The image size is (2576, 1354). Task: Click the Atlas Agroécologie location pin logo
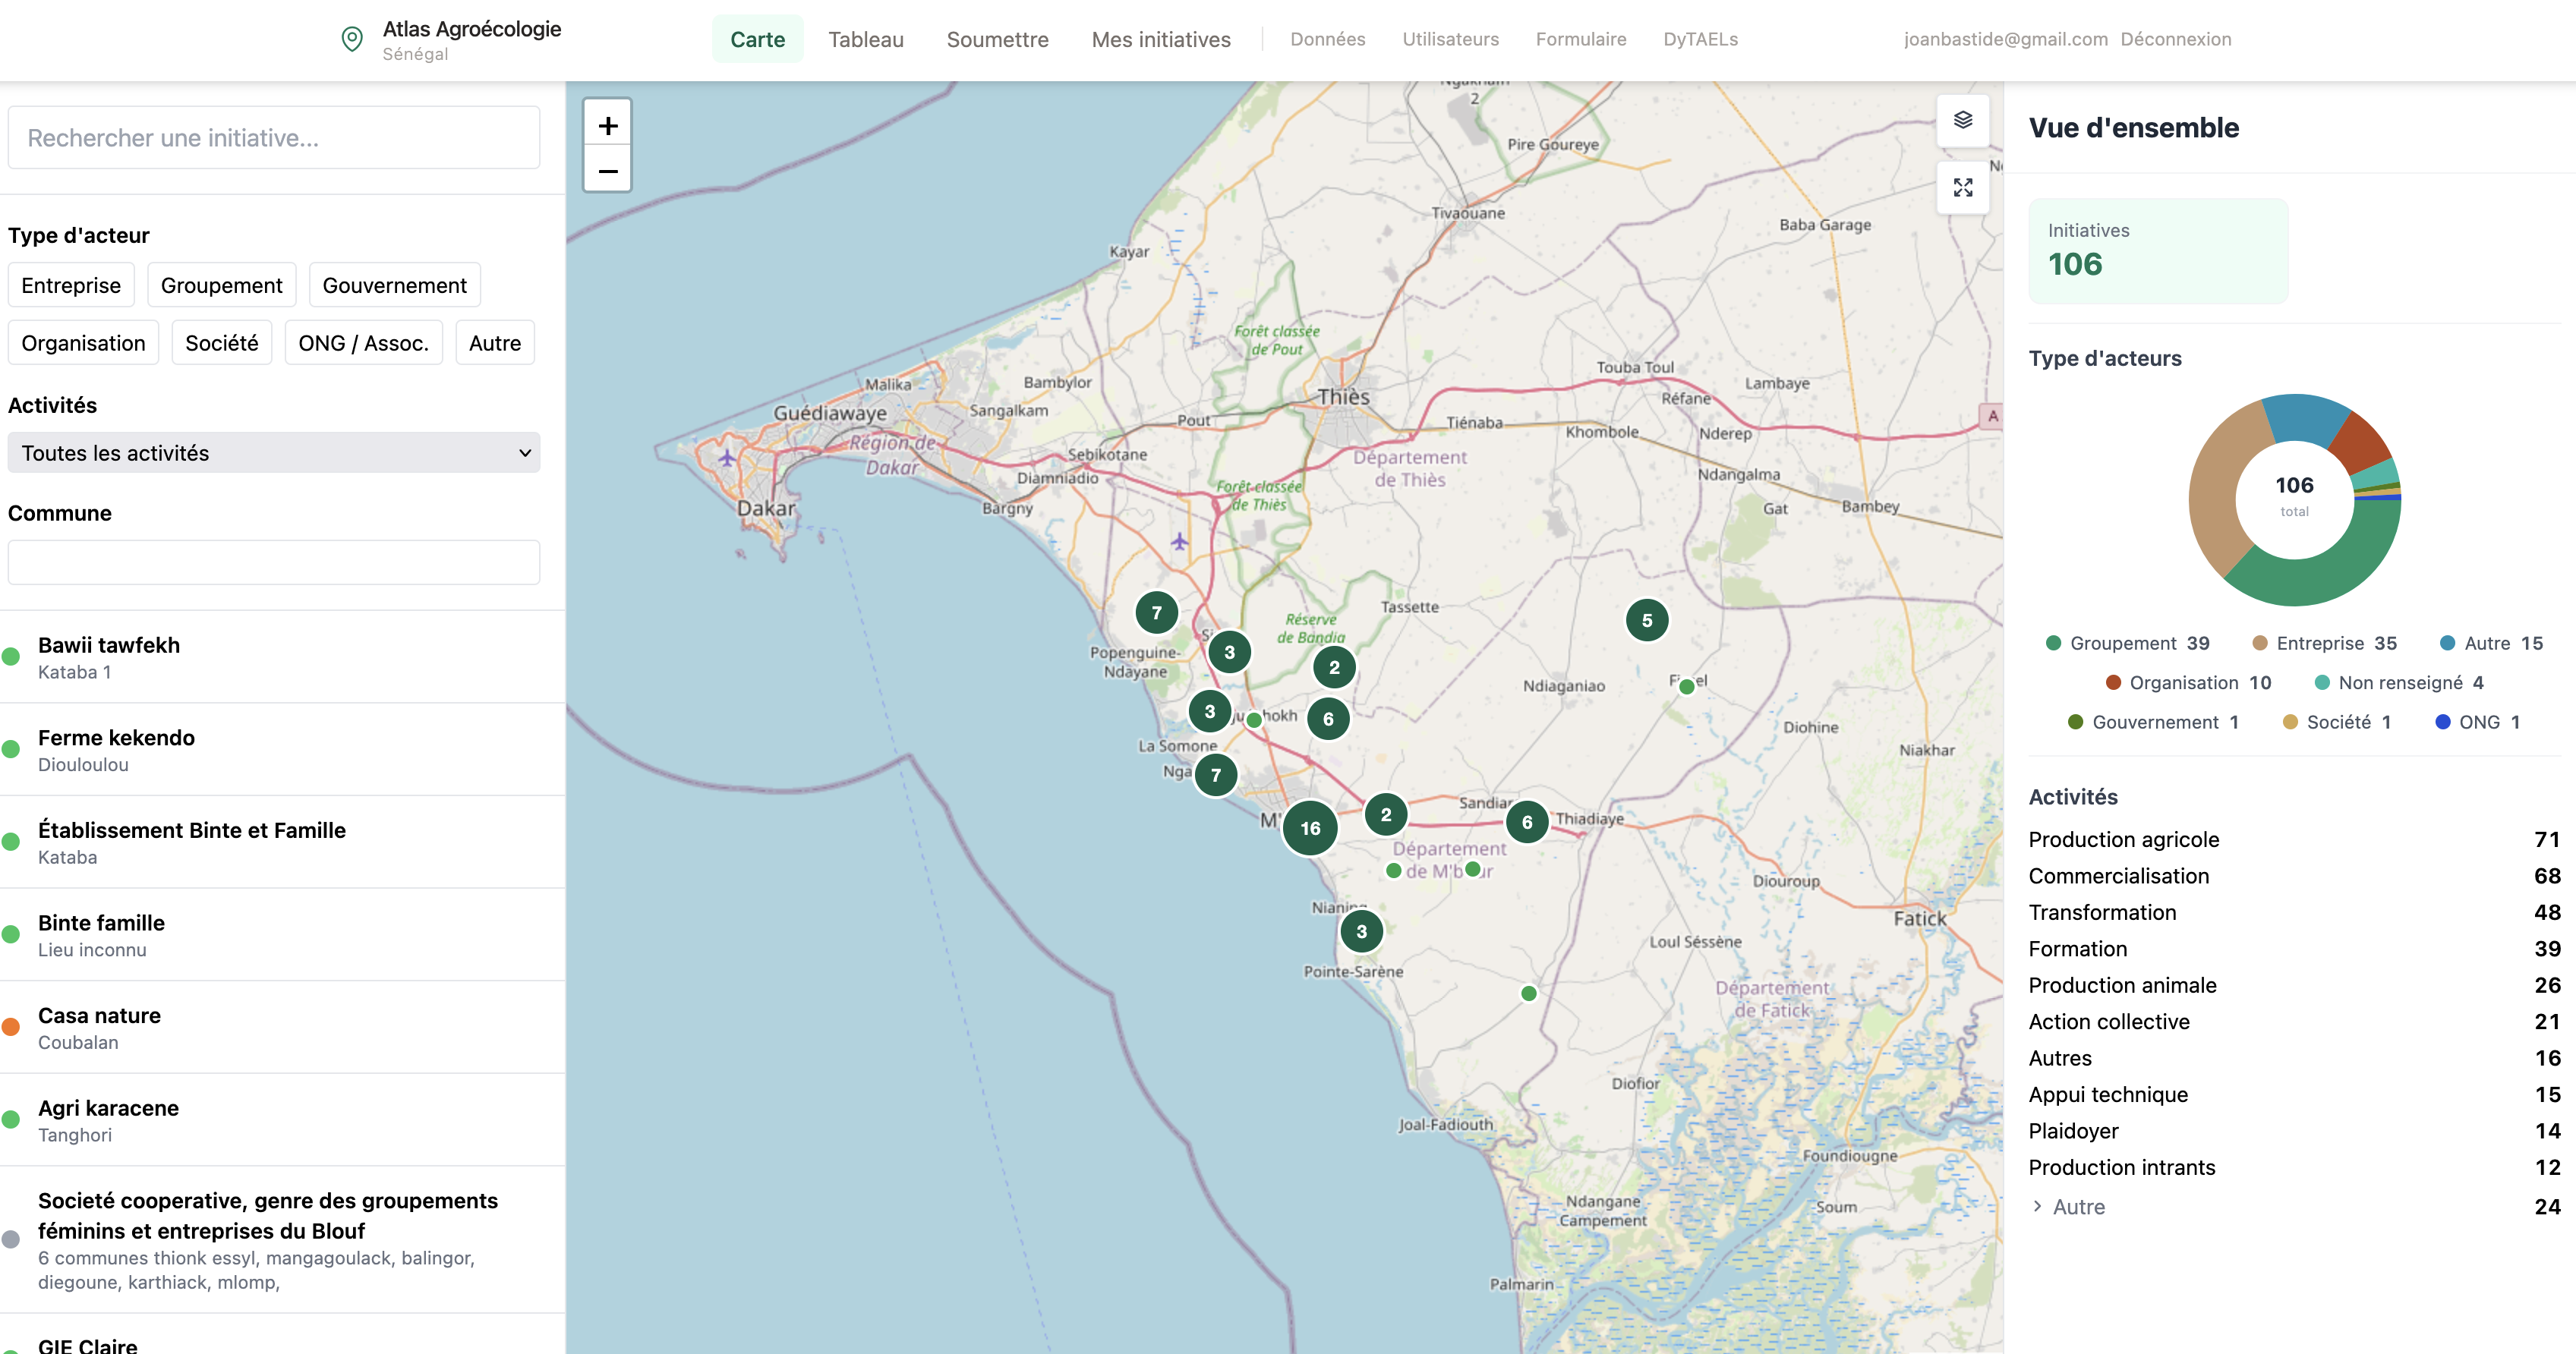tap(352, 38)
